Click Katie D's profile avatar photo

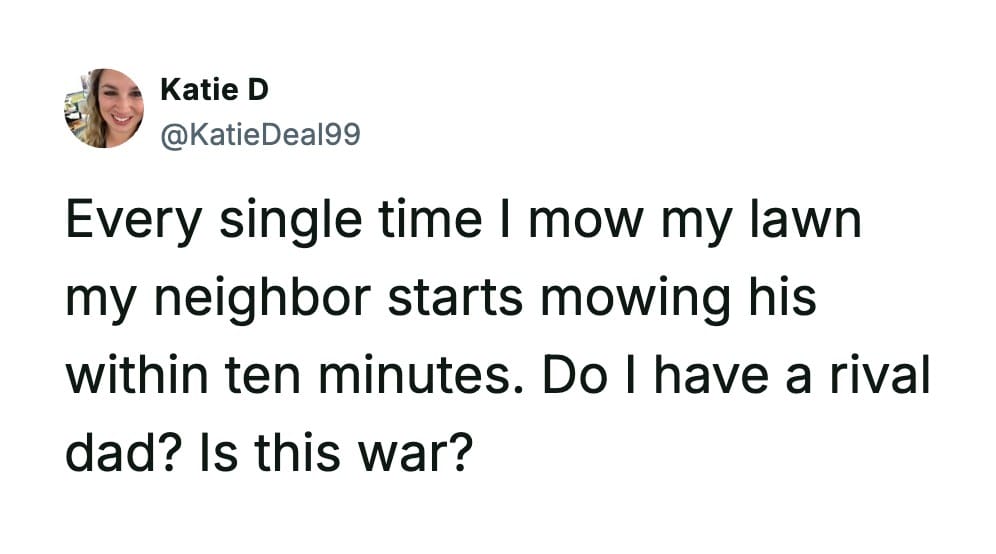tap(104, 109)
